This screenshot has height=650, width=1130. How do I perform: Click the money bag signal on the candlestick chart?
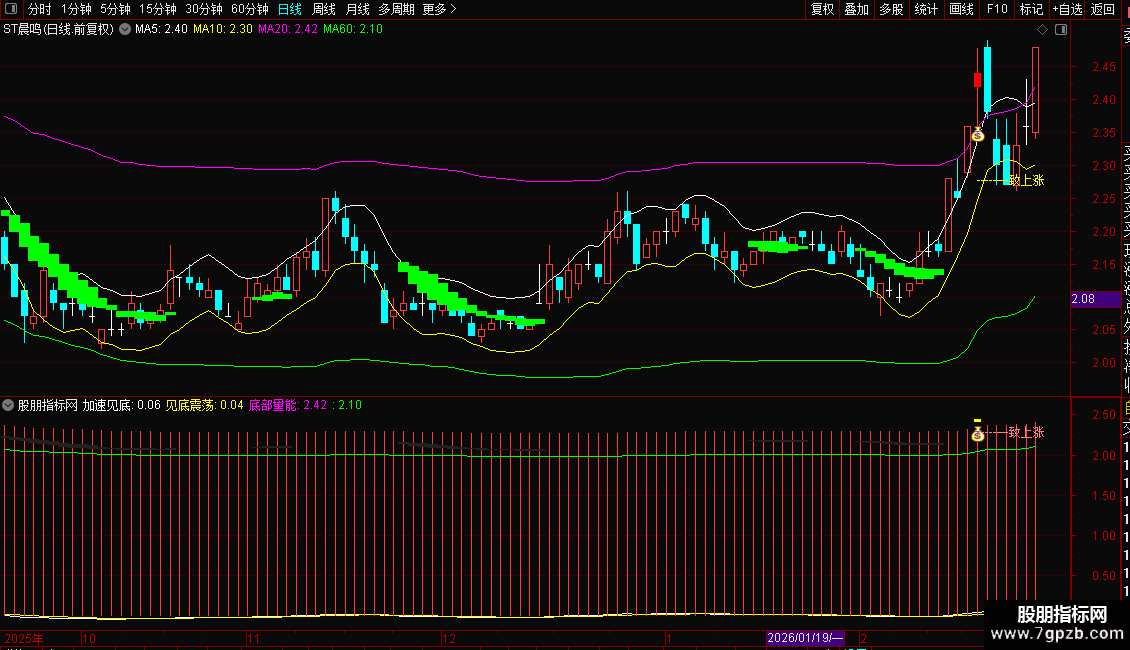tap(978, 135)
